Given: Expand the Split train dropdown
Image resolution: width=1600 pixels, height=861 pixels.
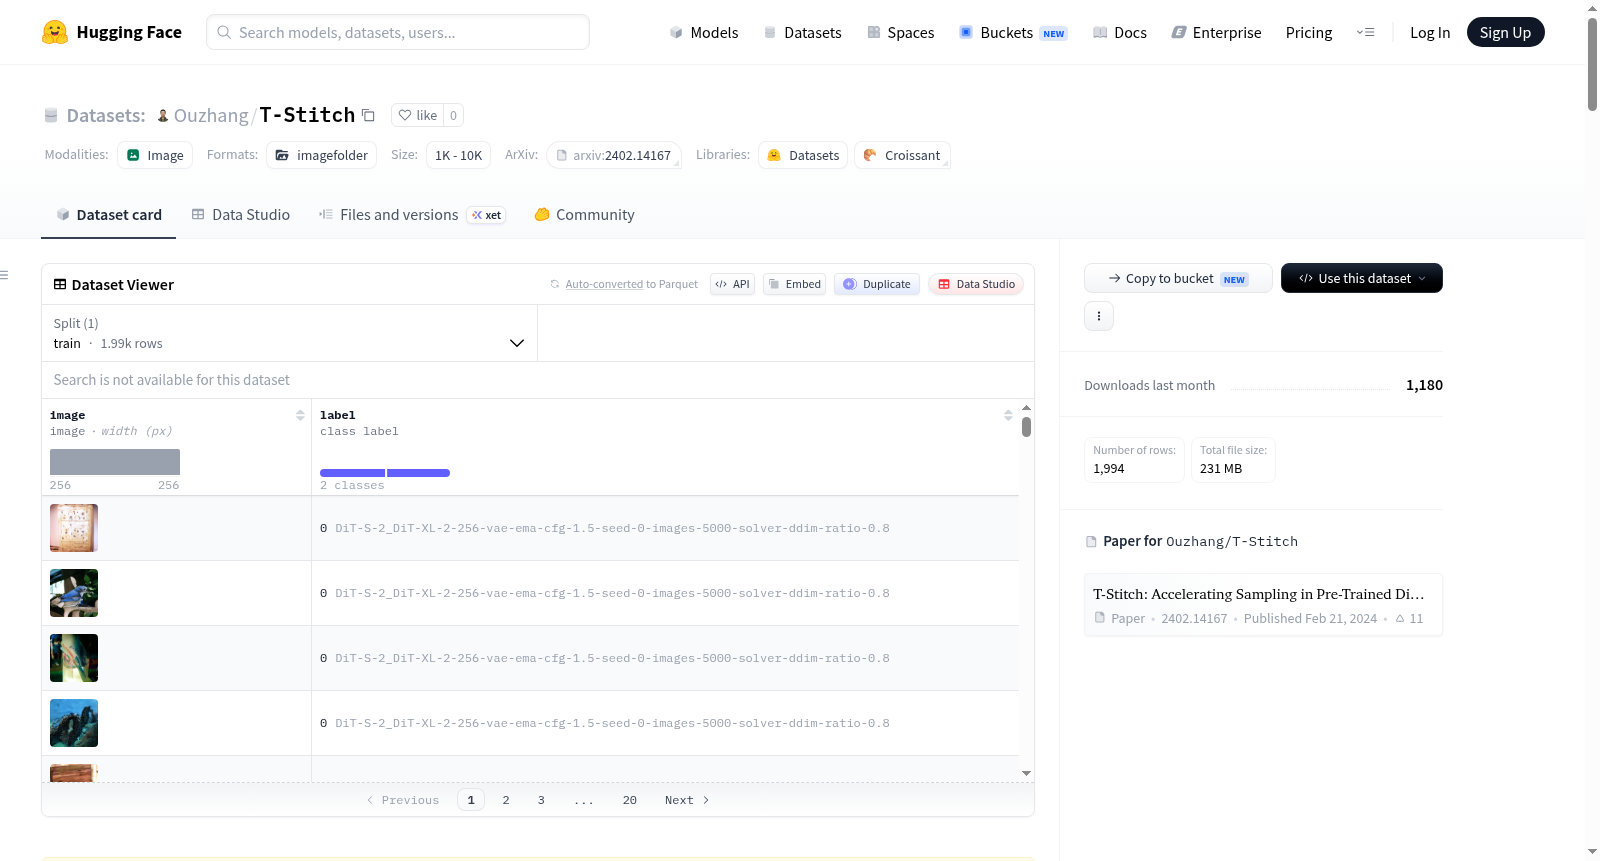Looking at the screenshot, I should (x=289, y=333).
